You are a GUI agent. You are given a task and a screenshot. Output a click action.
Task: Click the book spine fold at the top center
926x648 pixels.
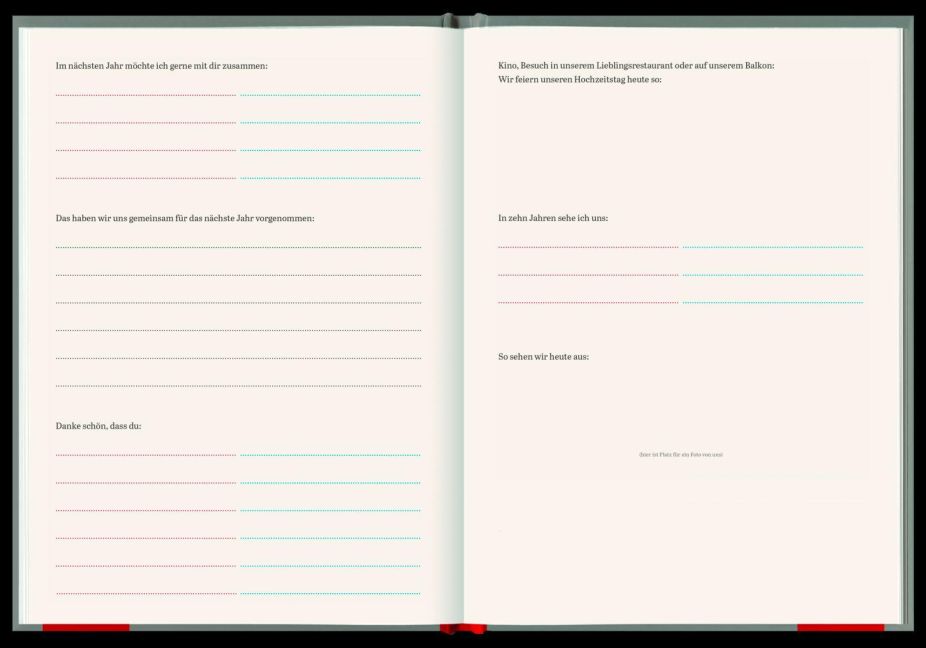coord(464,21)
